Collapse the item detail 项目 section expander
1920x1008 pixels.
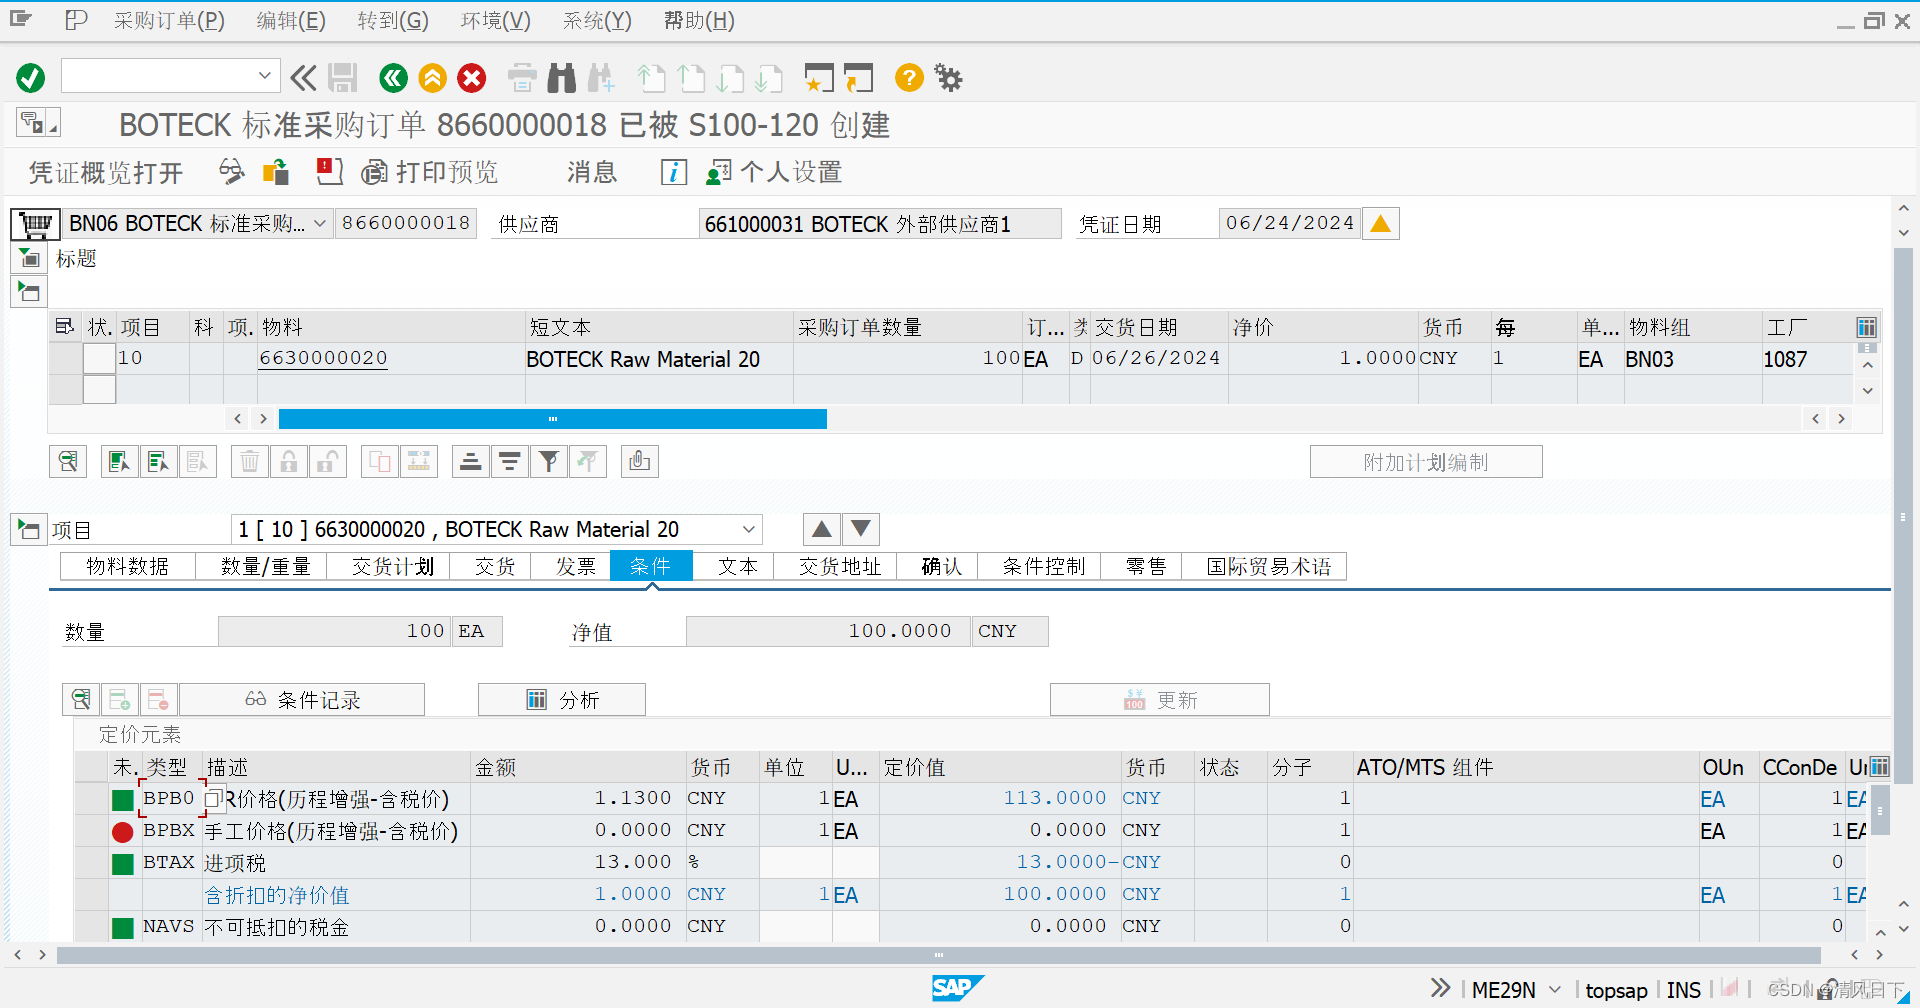point(29,529)
